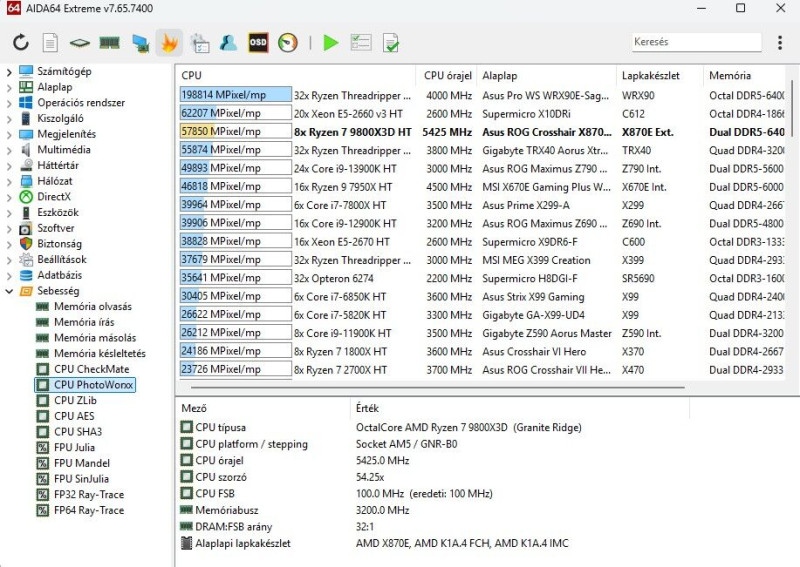Expand the Hálózat tree node
Viewport: 800px width, 567px height.
click(x=9, y=182)
